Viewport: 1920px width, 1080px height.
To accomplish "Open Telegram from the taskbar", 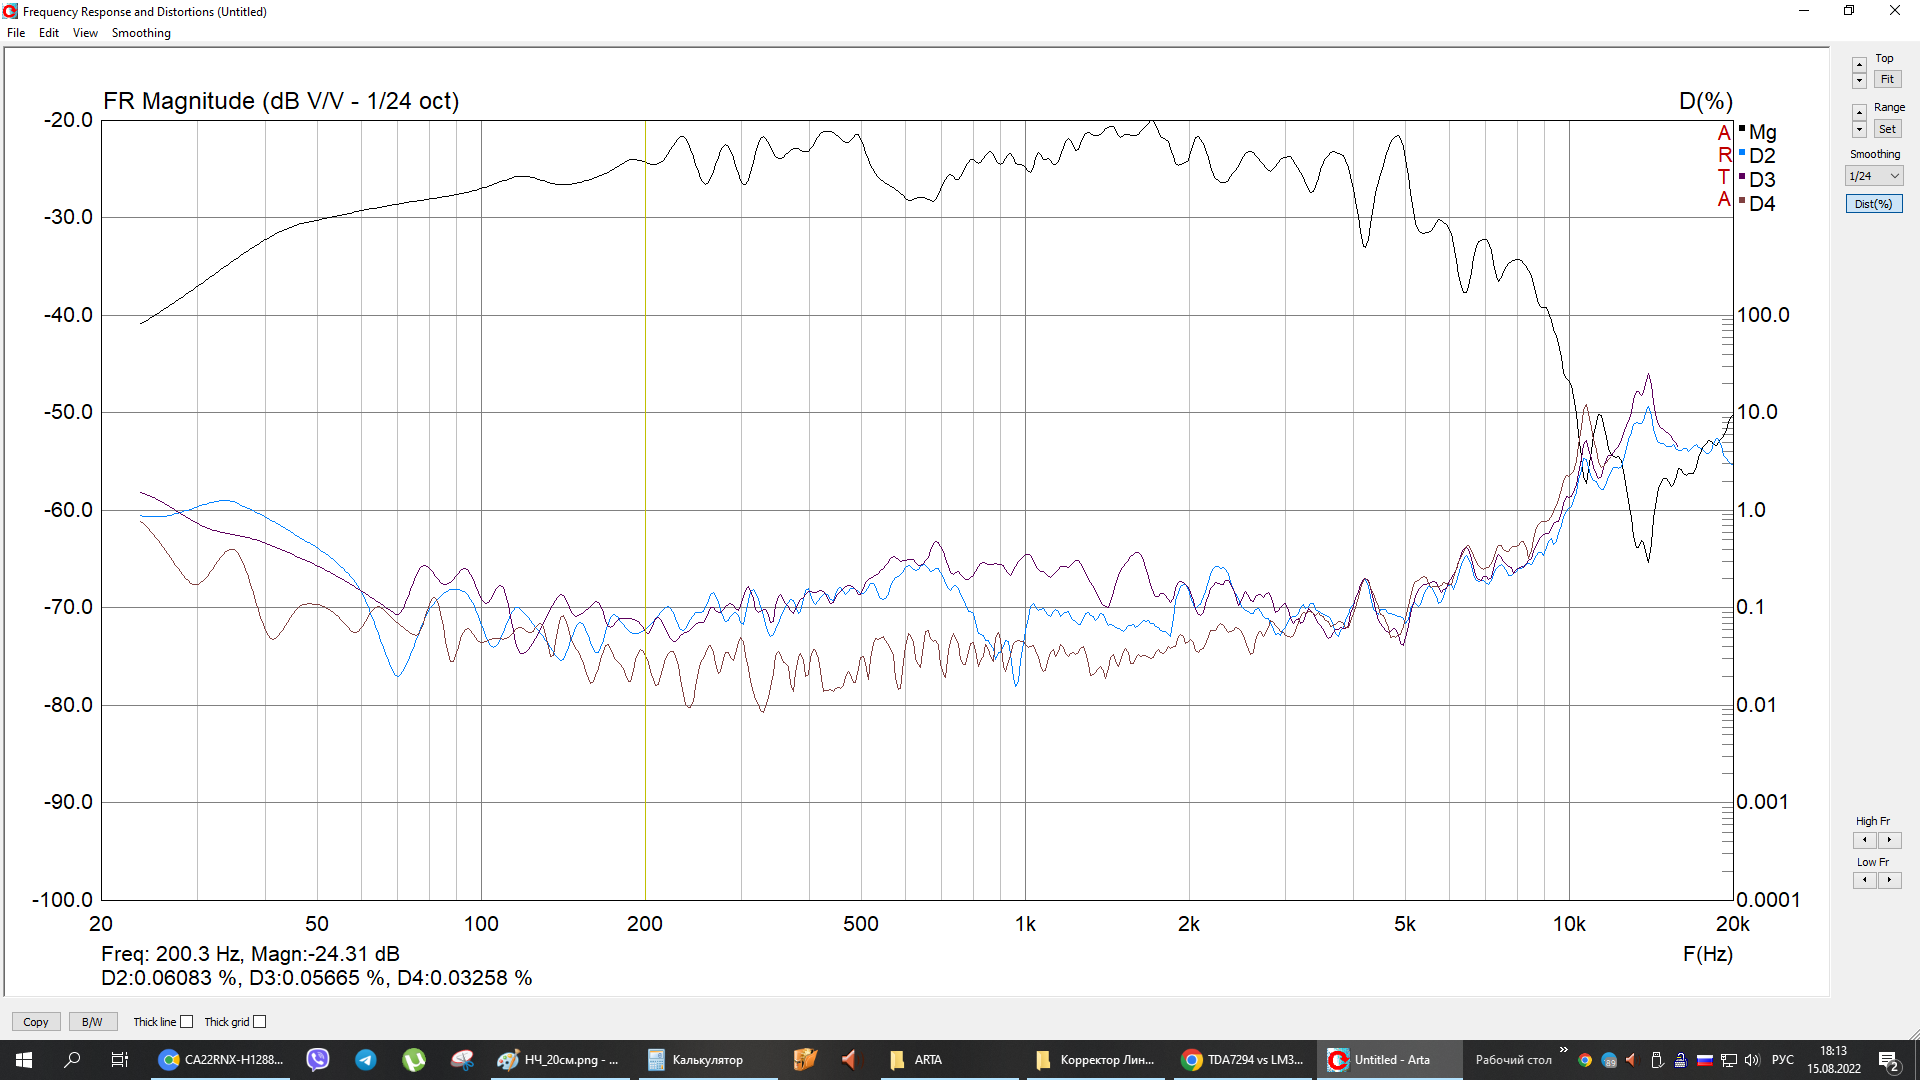I will pyautogui.click(x=366, y=1060).
